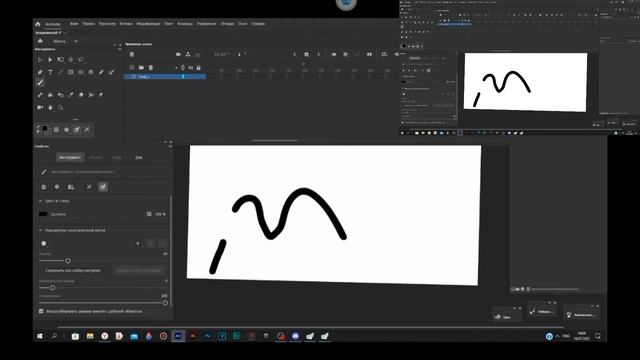
Task: Select the Lasso tool
Action: [81, 60]
